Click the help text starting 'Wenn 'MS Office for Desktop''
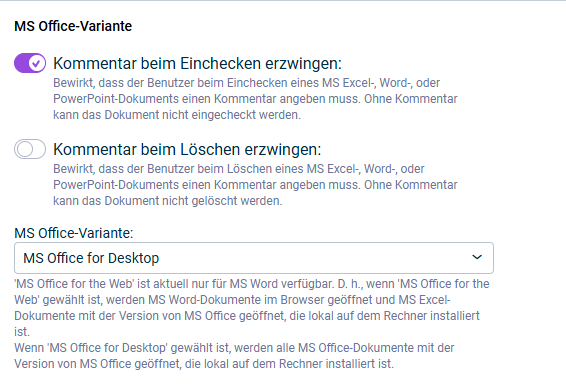 tap(234, 356)
